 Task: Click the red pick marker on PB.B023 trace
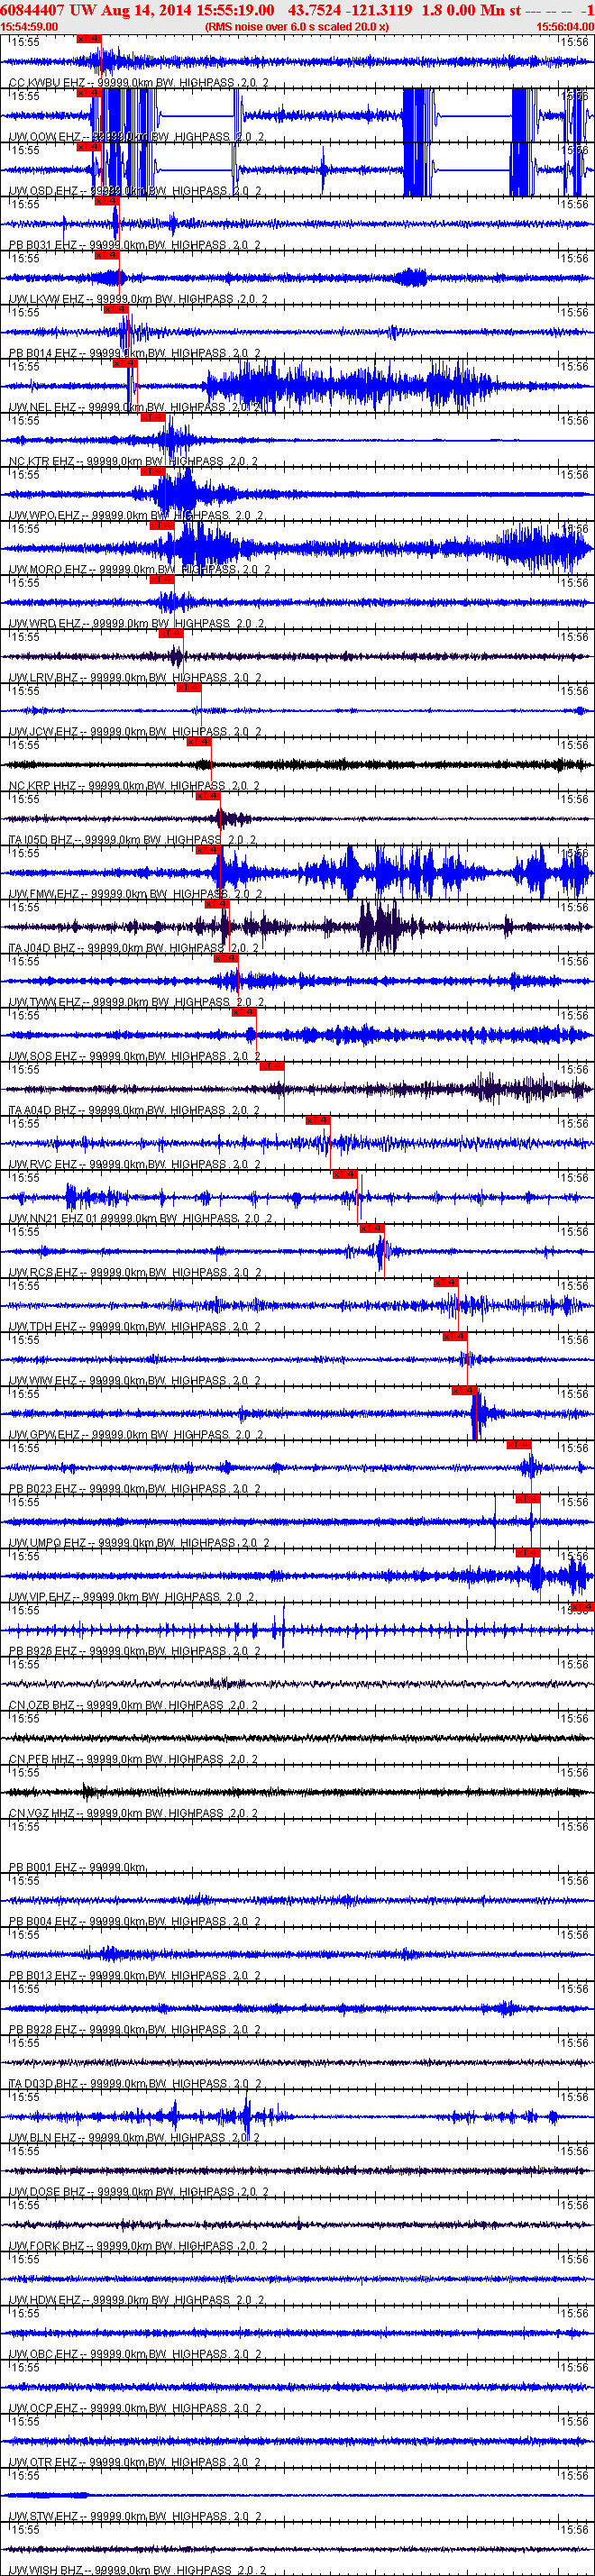[518, 1444]
